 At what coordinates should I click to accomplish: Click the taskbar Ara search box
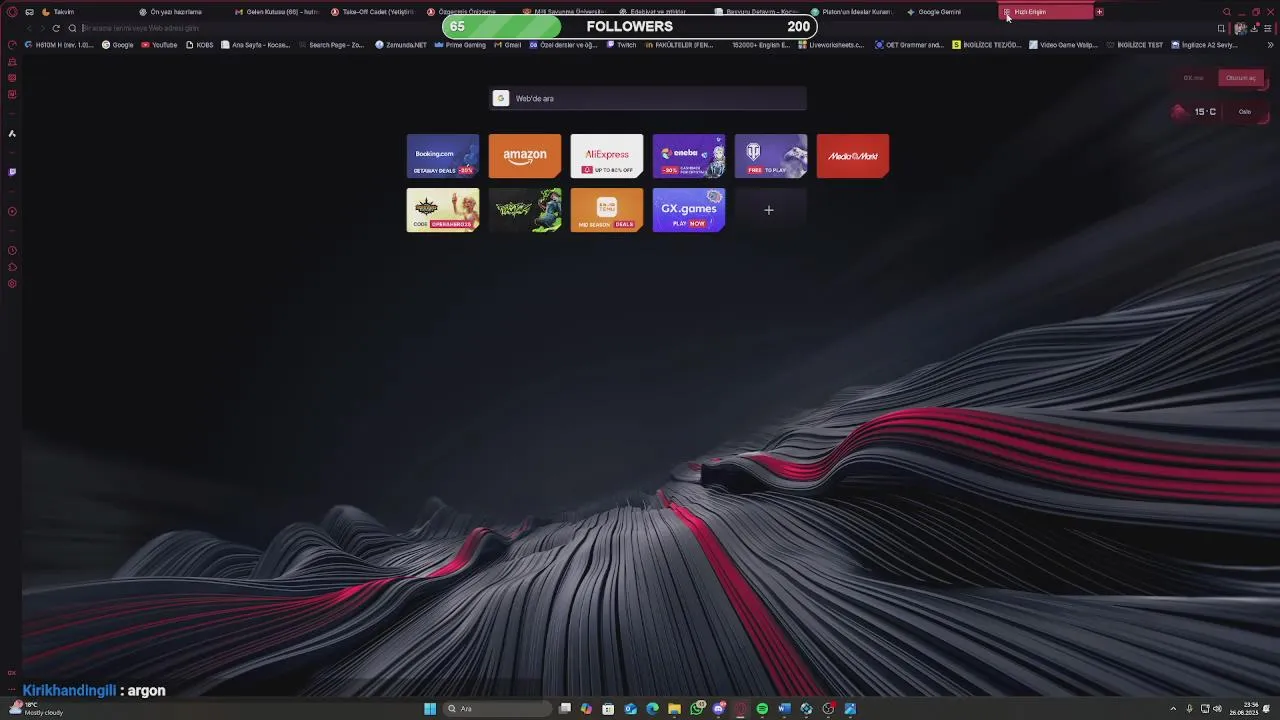496,709
